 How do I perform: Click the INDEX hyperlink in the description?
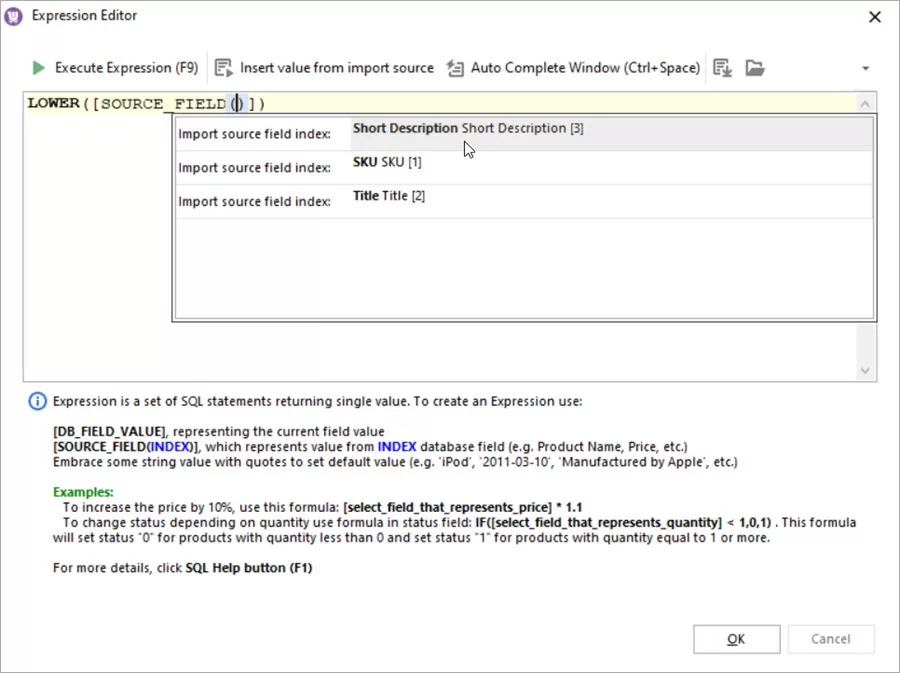pyautogui.click(x=397, y=446)
